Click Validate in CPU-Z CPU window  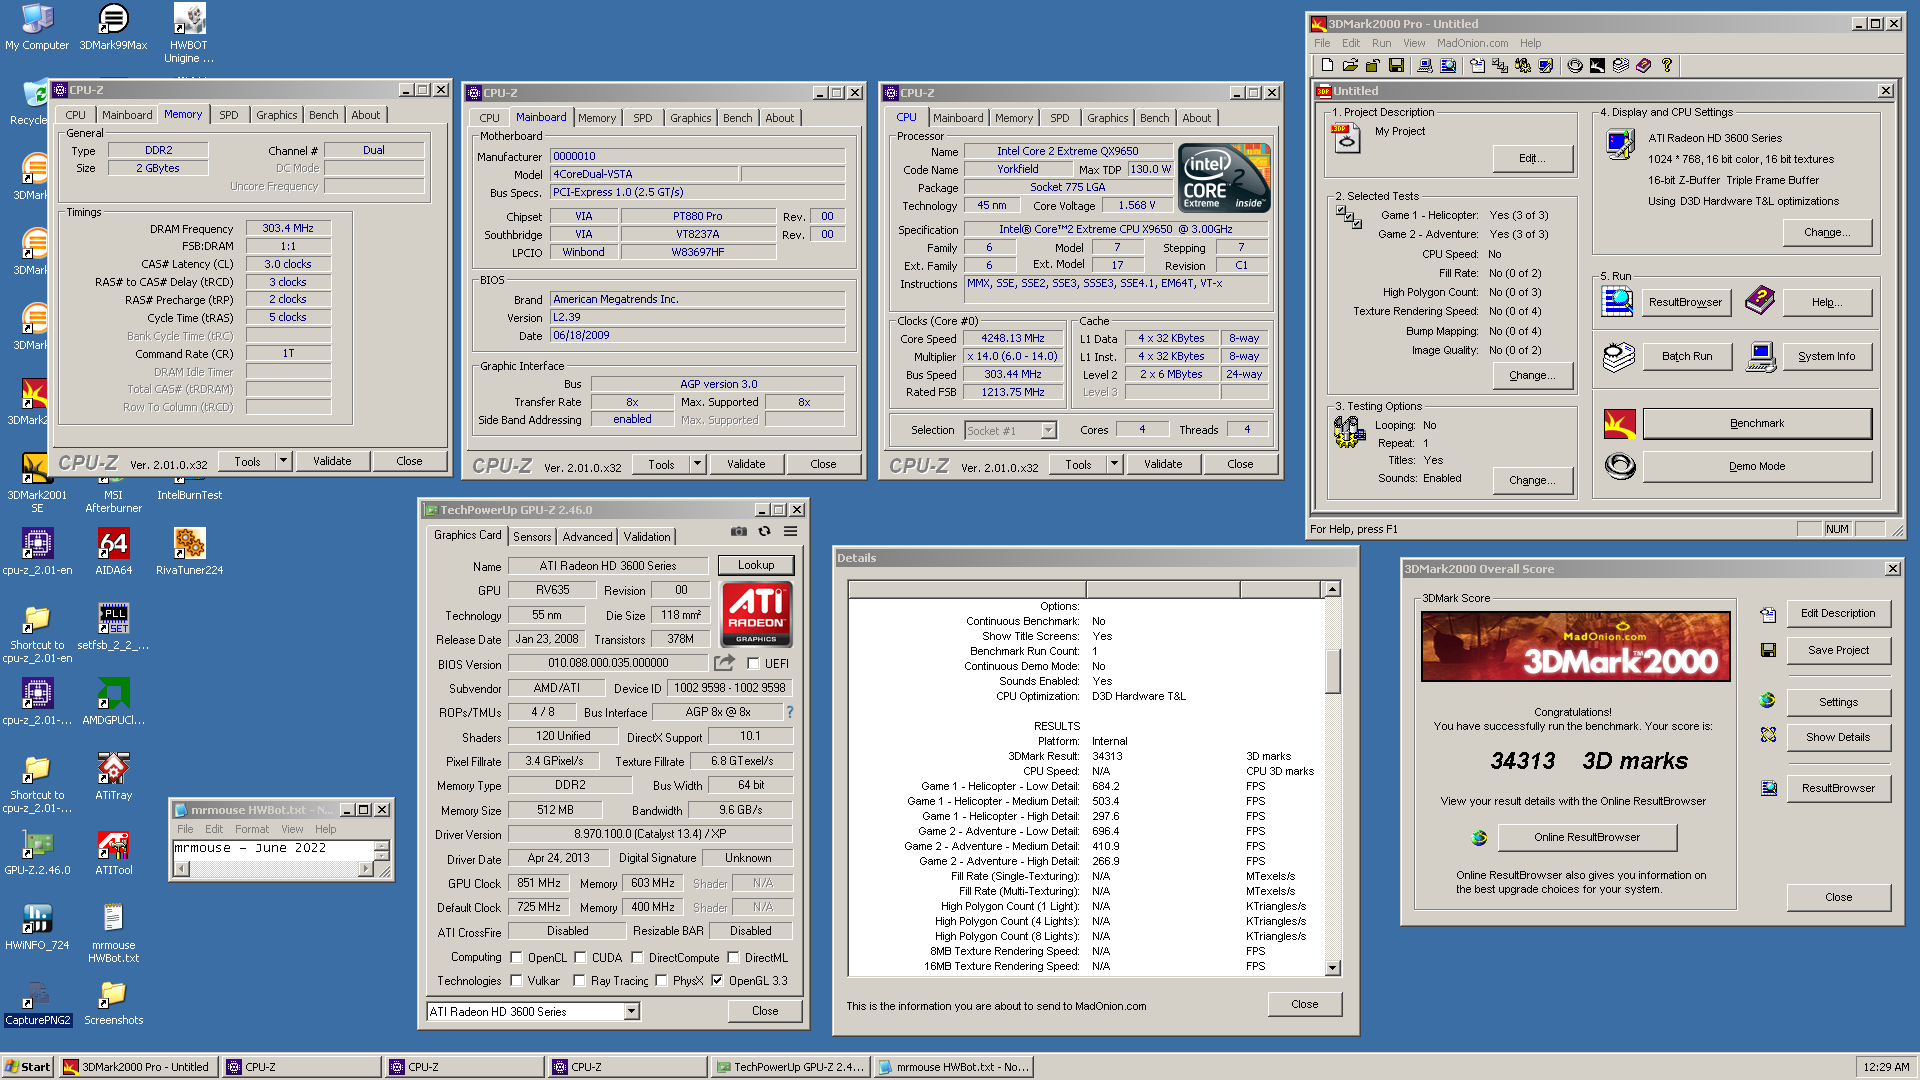(1163, 464)
